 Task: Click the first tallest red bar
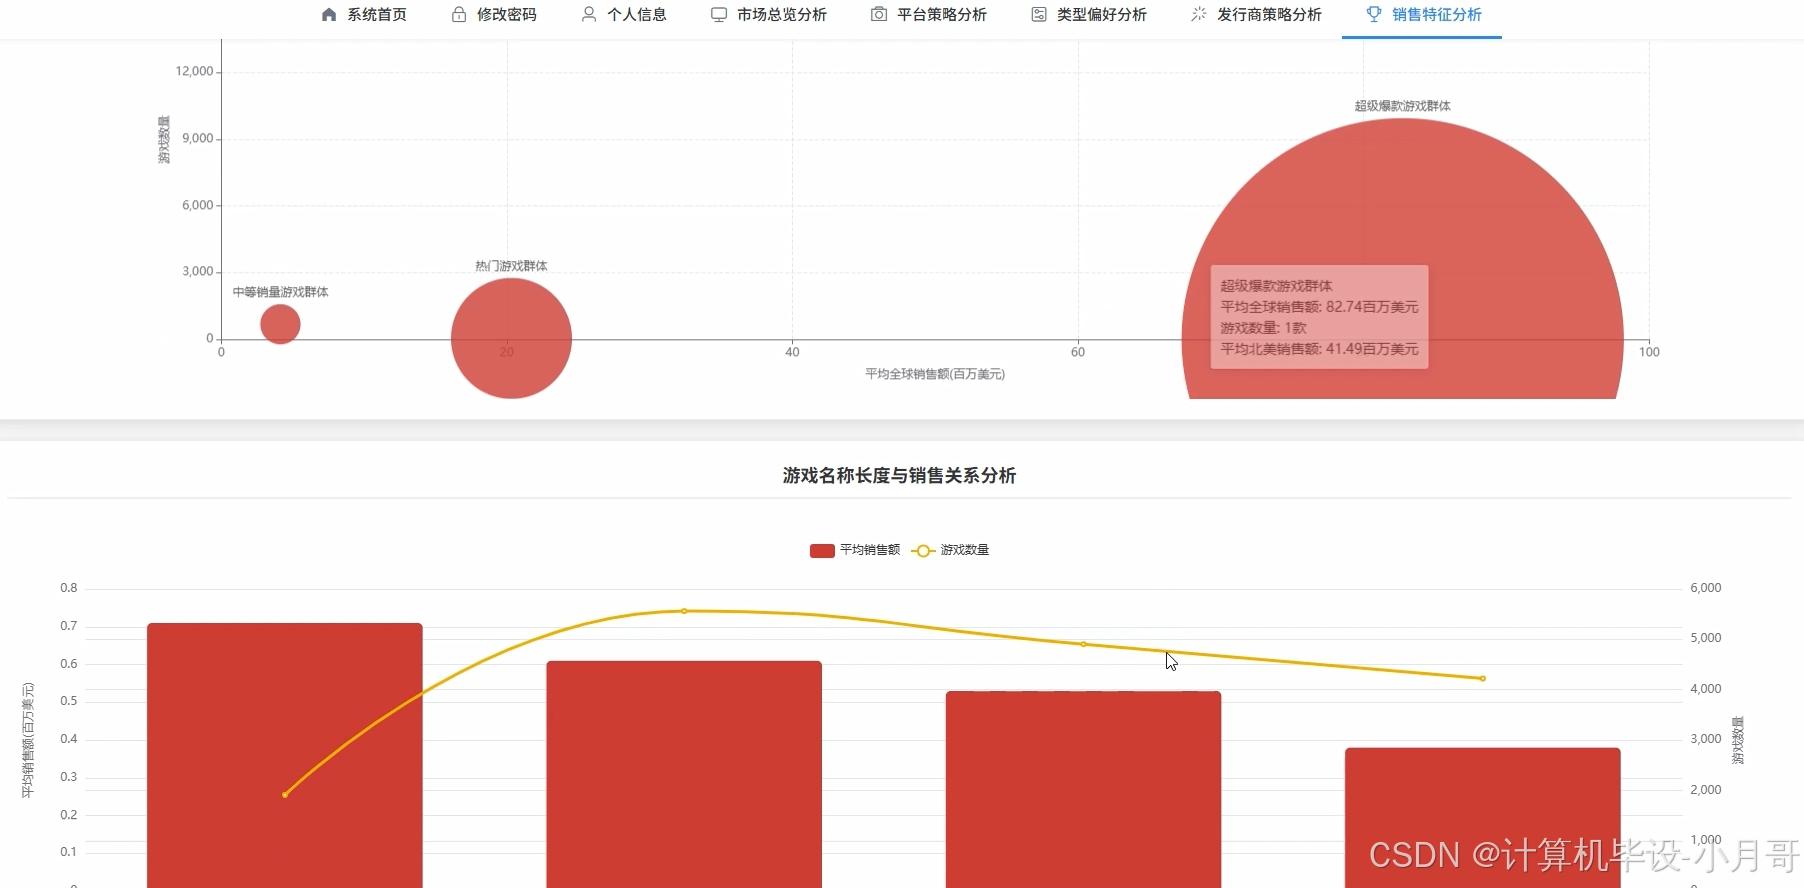coord(285,755)
